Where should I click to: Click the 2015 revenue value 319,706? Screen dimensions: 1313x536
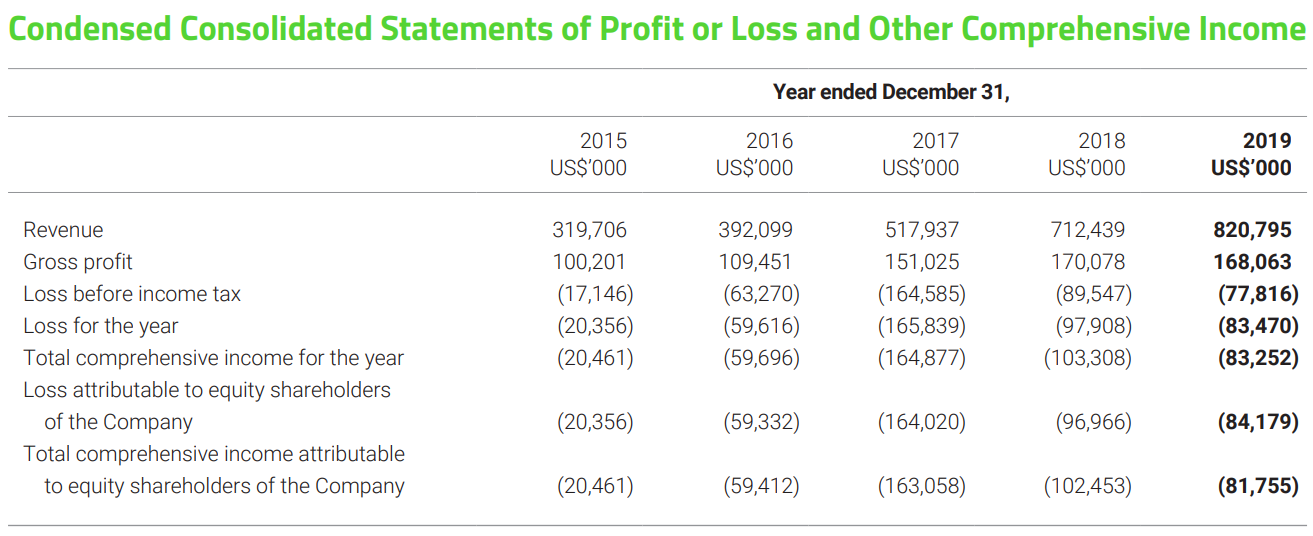[589, 230]
